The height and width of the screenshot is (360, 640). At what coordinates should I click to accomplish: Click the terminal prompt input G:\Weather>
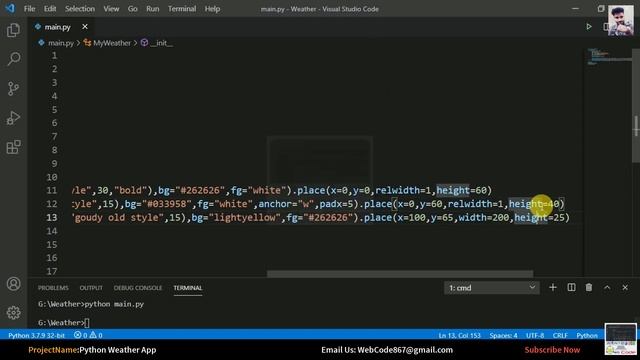click(x=64, y=322)
